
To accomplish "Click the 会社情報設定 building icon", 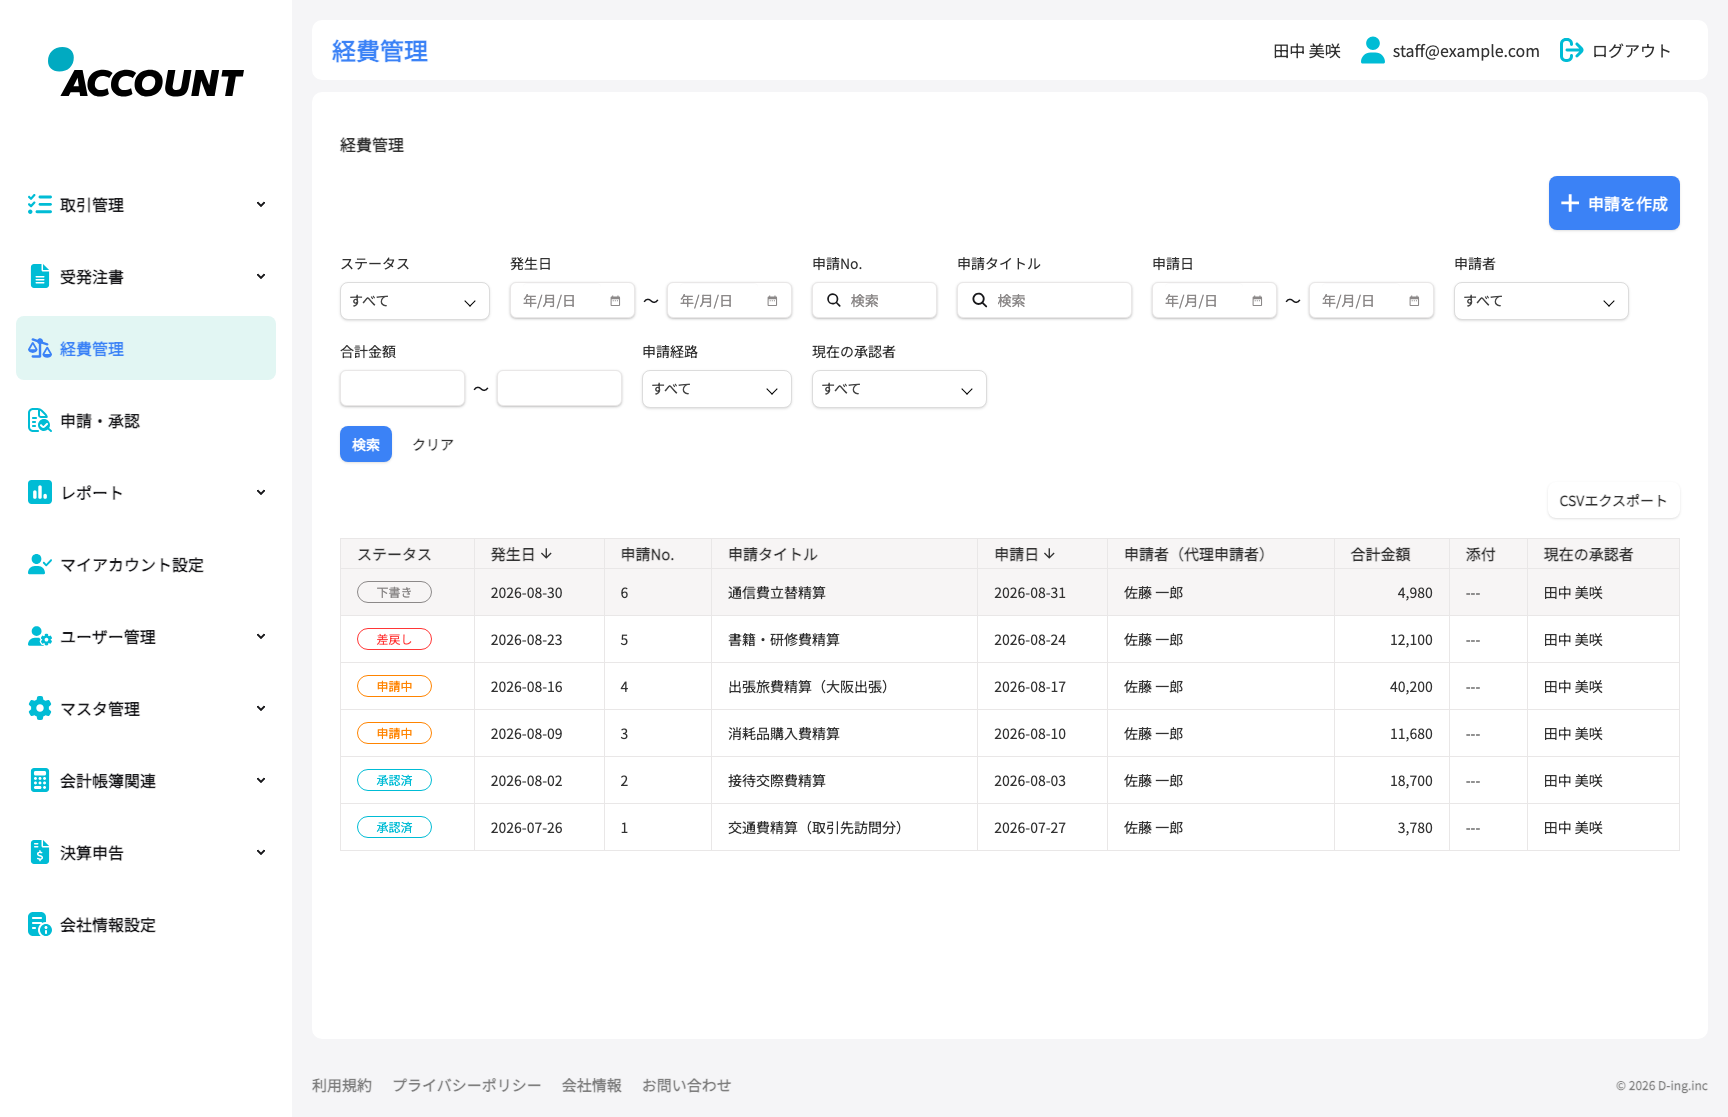I will click(40, 924).
